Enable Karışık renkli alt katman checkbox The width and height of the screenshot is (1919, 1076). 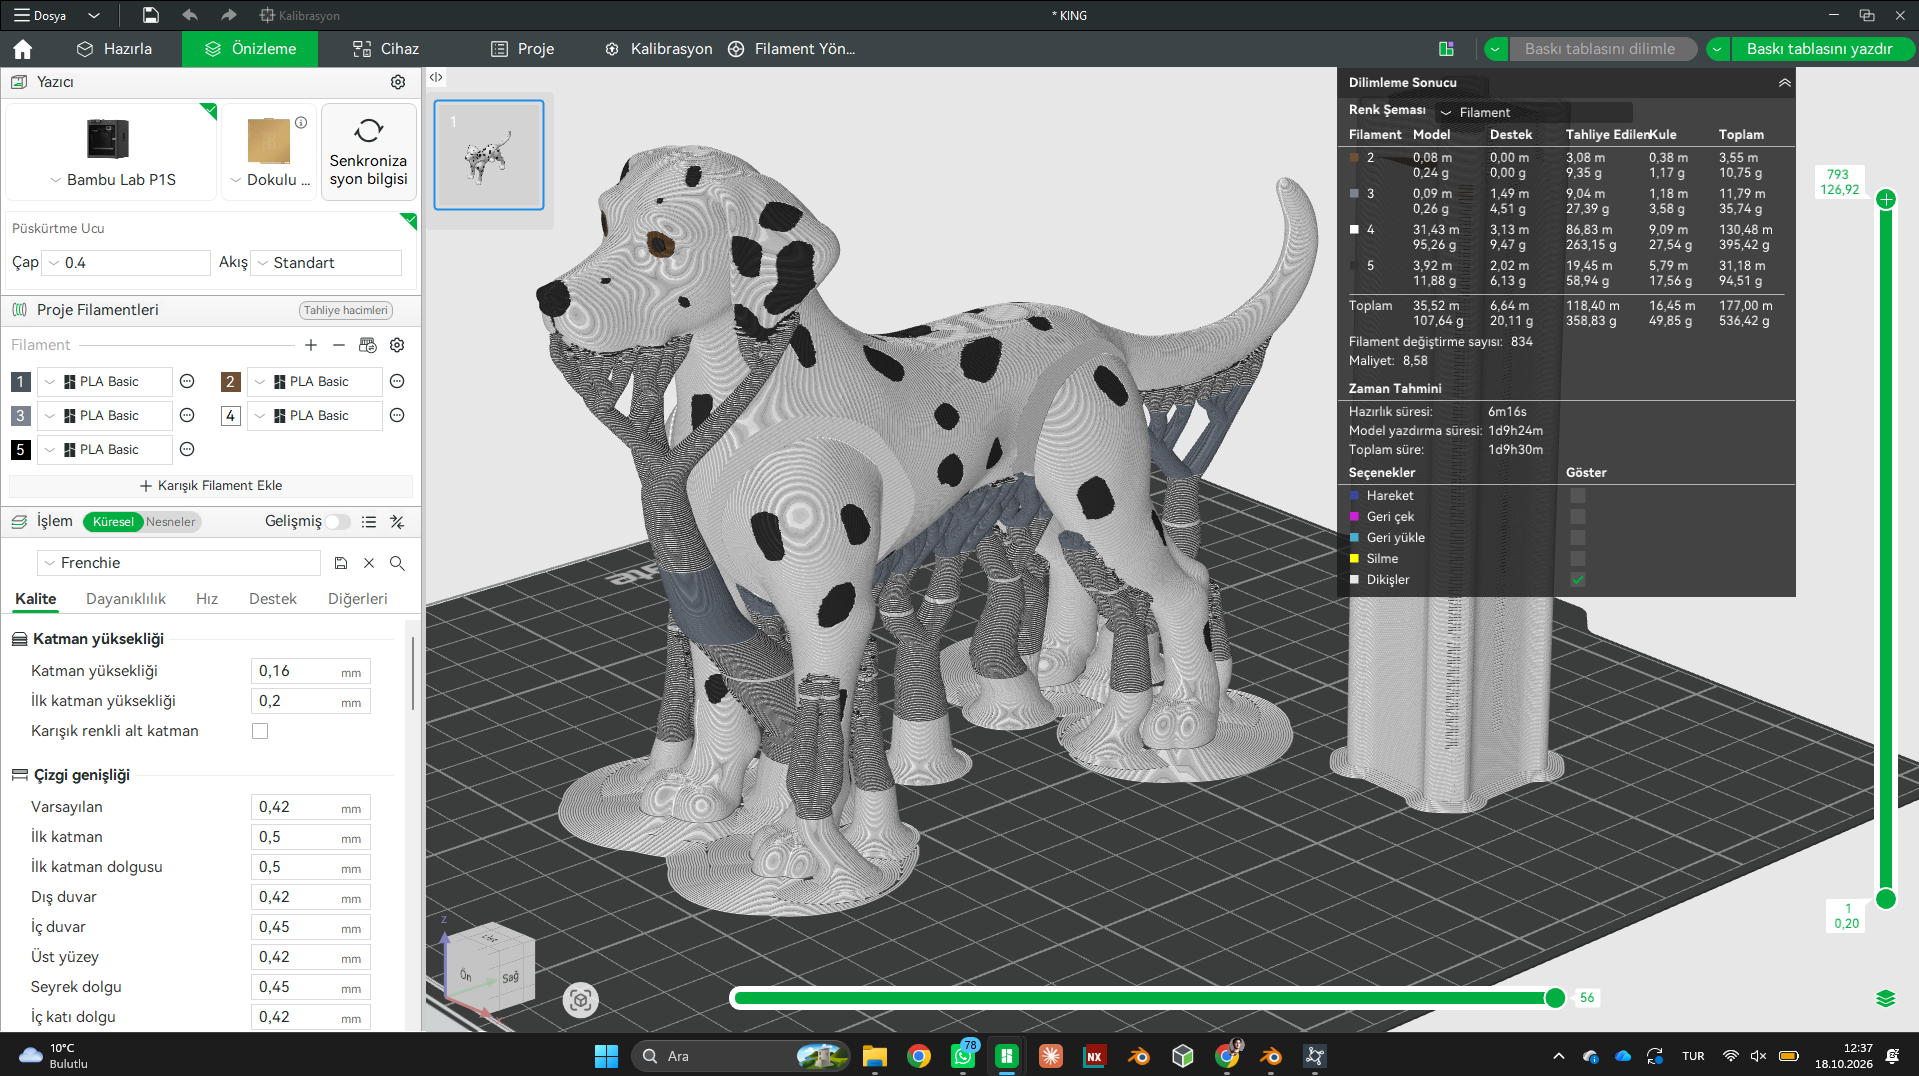coord(260,731)
